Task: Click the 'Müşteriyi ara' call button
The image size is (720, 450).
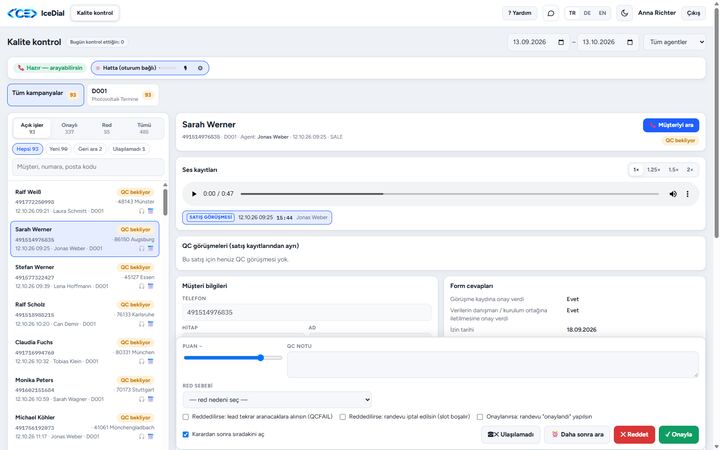Action: coord(671,125)
